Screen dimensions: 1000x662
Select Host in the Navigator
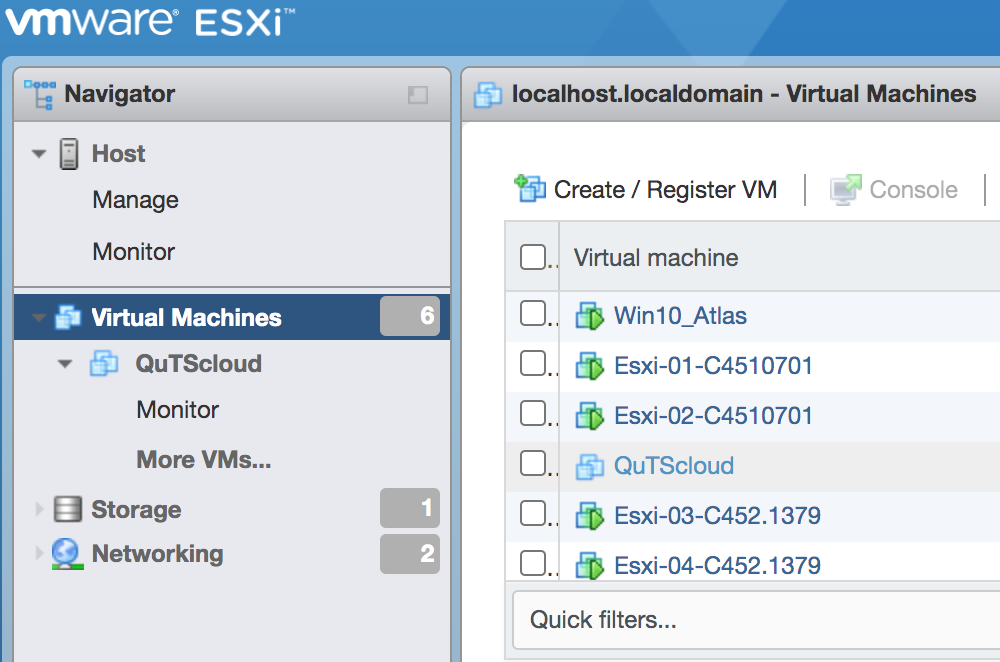(x=119, y=154)
